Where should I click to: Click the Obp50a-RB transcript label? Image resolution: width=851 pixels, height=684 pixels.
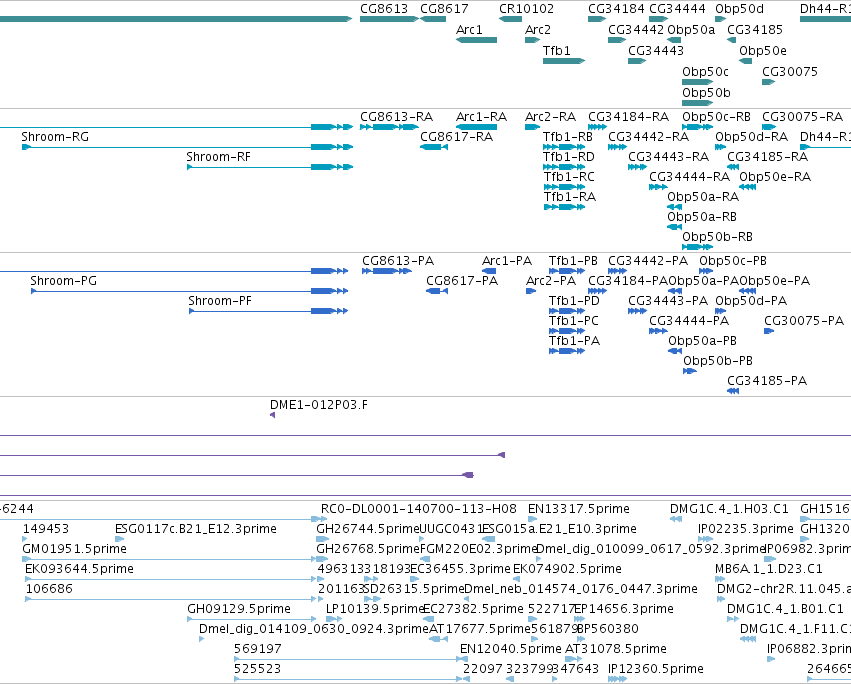coord(702,217)
